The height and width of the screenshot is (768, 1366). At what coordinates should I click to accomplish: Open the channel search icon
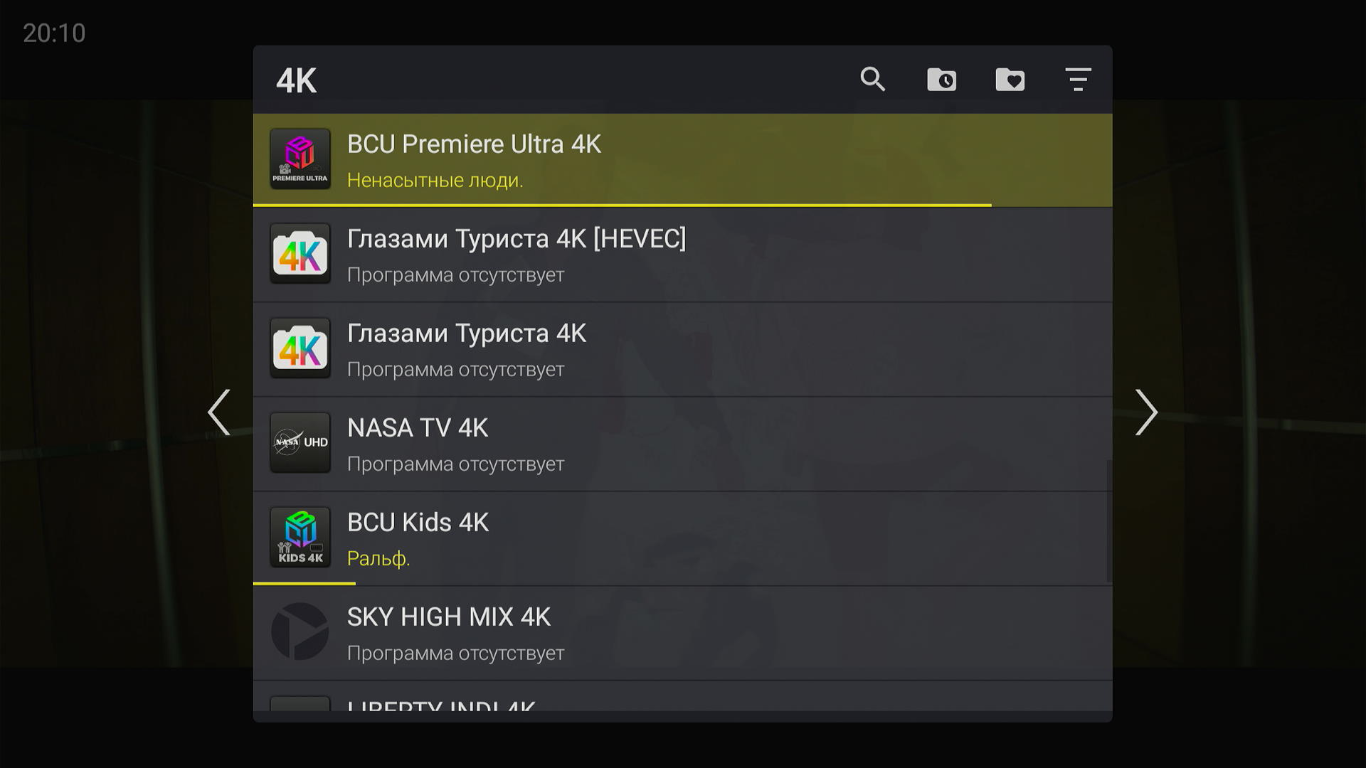(x=873, y=80)
